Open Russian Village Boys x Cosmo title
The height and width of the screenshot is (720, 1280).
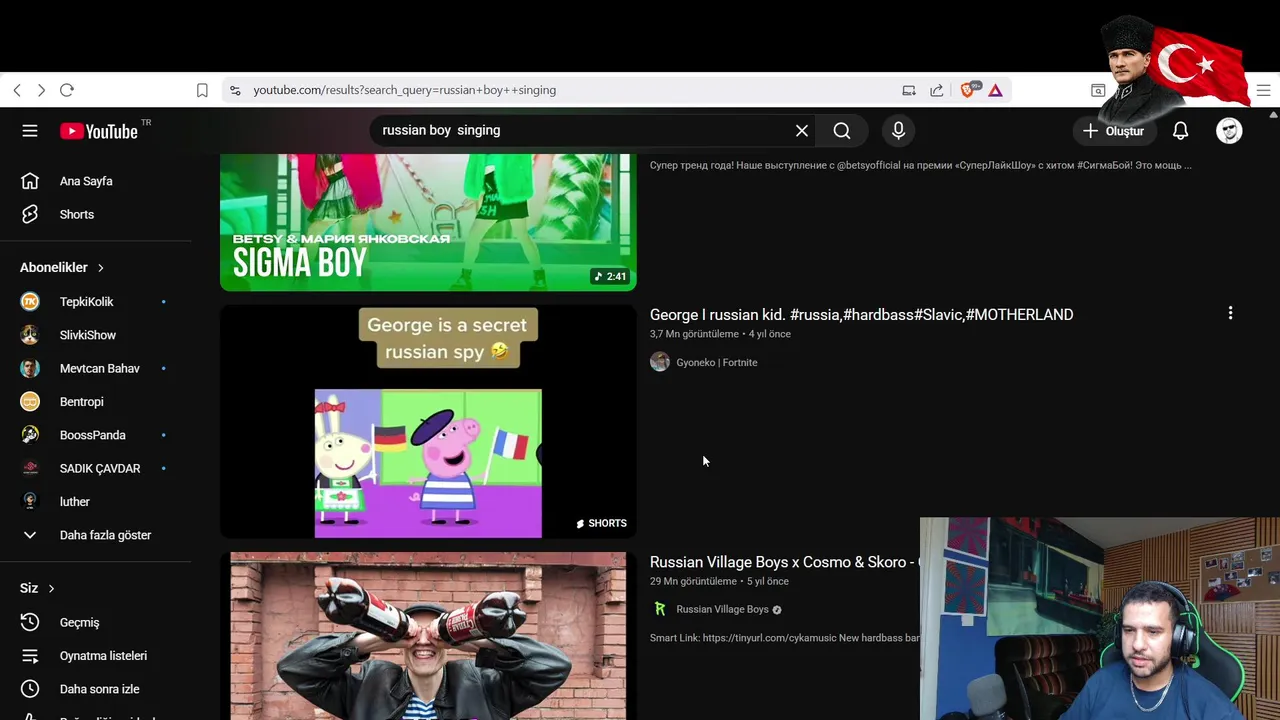point(784,562)
